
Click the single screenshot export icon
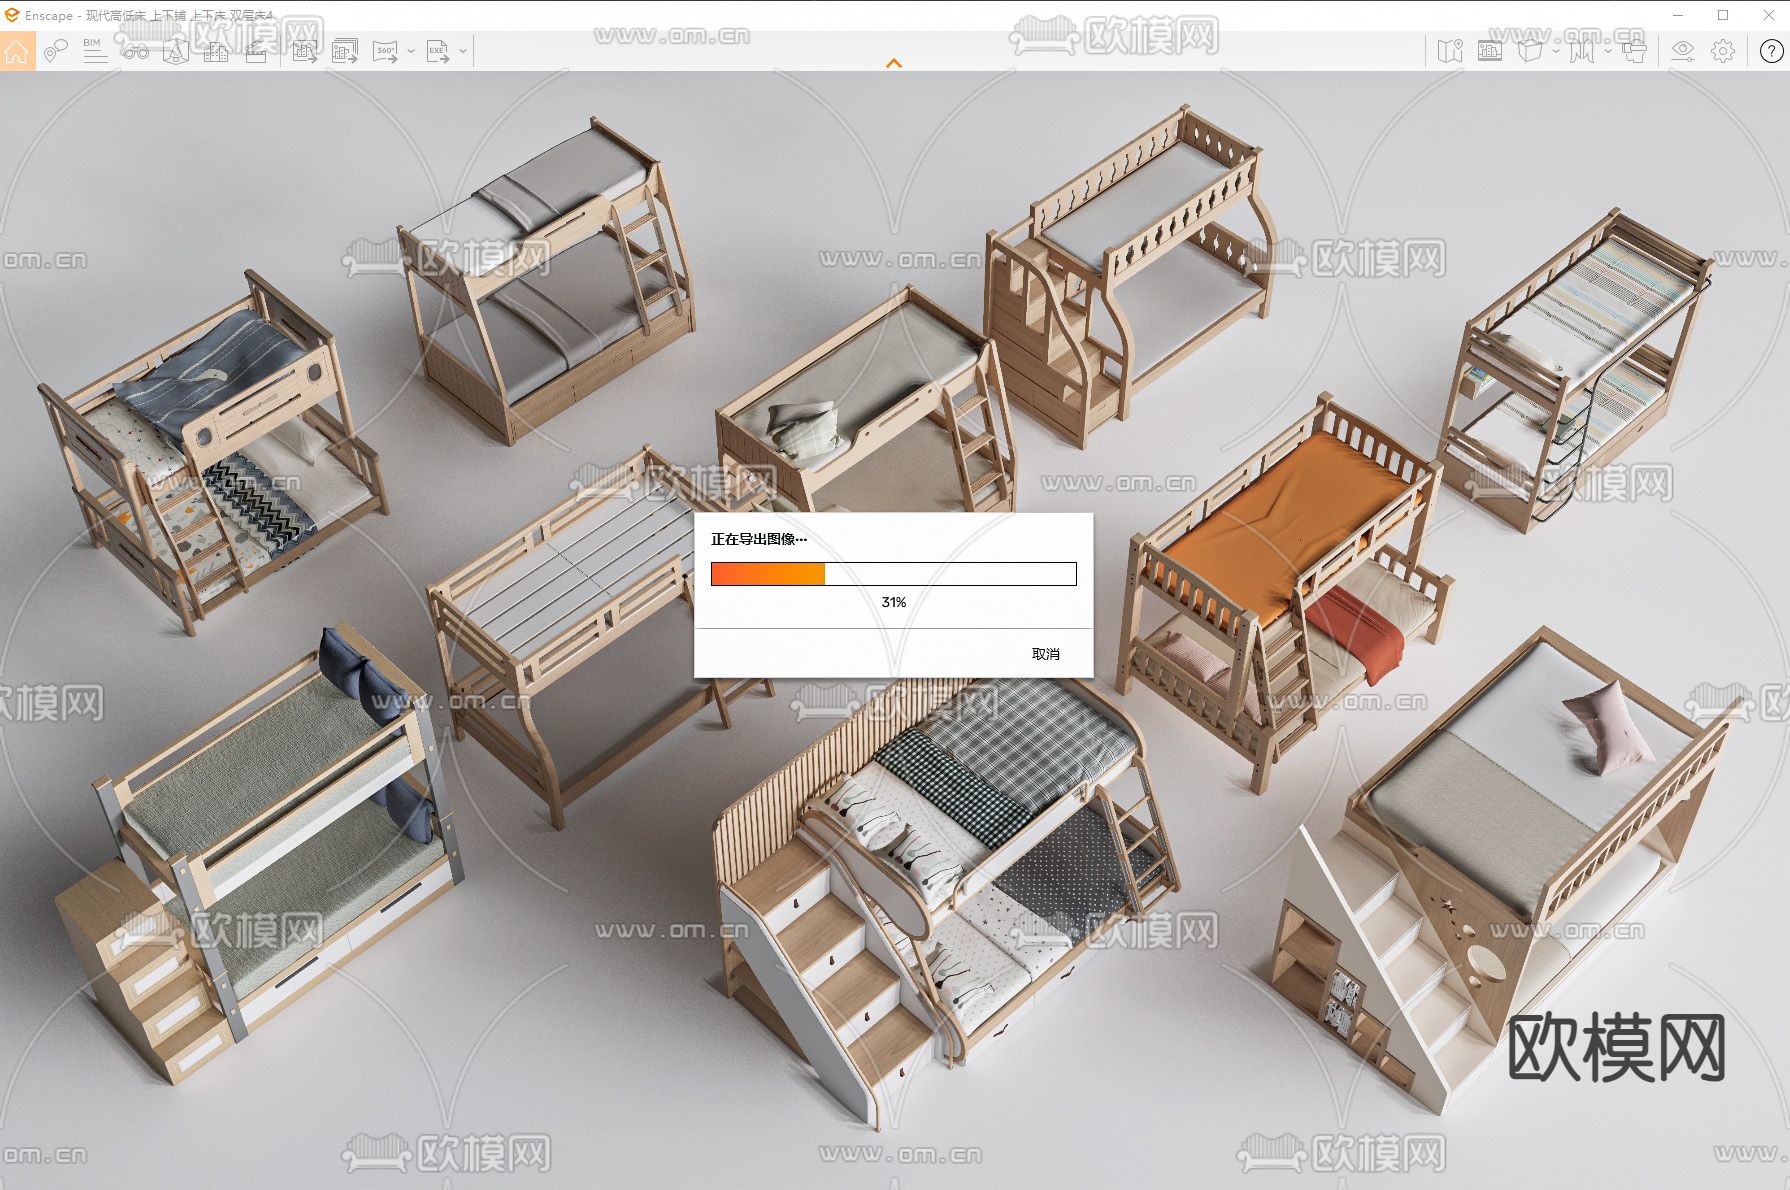tap(305, 51)
